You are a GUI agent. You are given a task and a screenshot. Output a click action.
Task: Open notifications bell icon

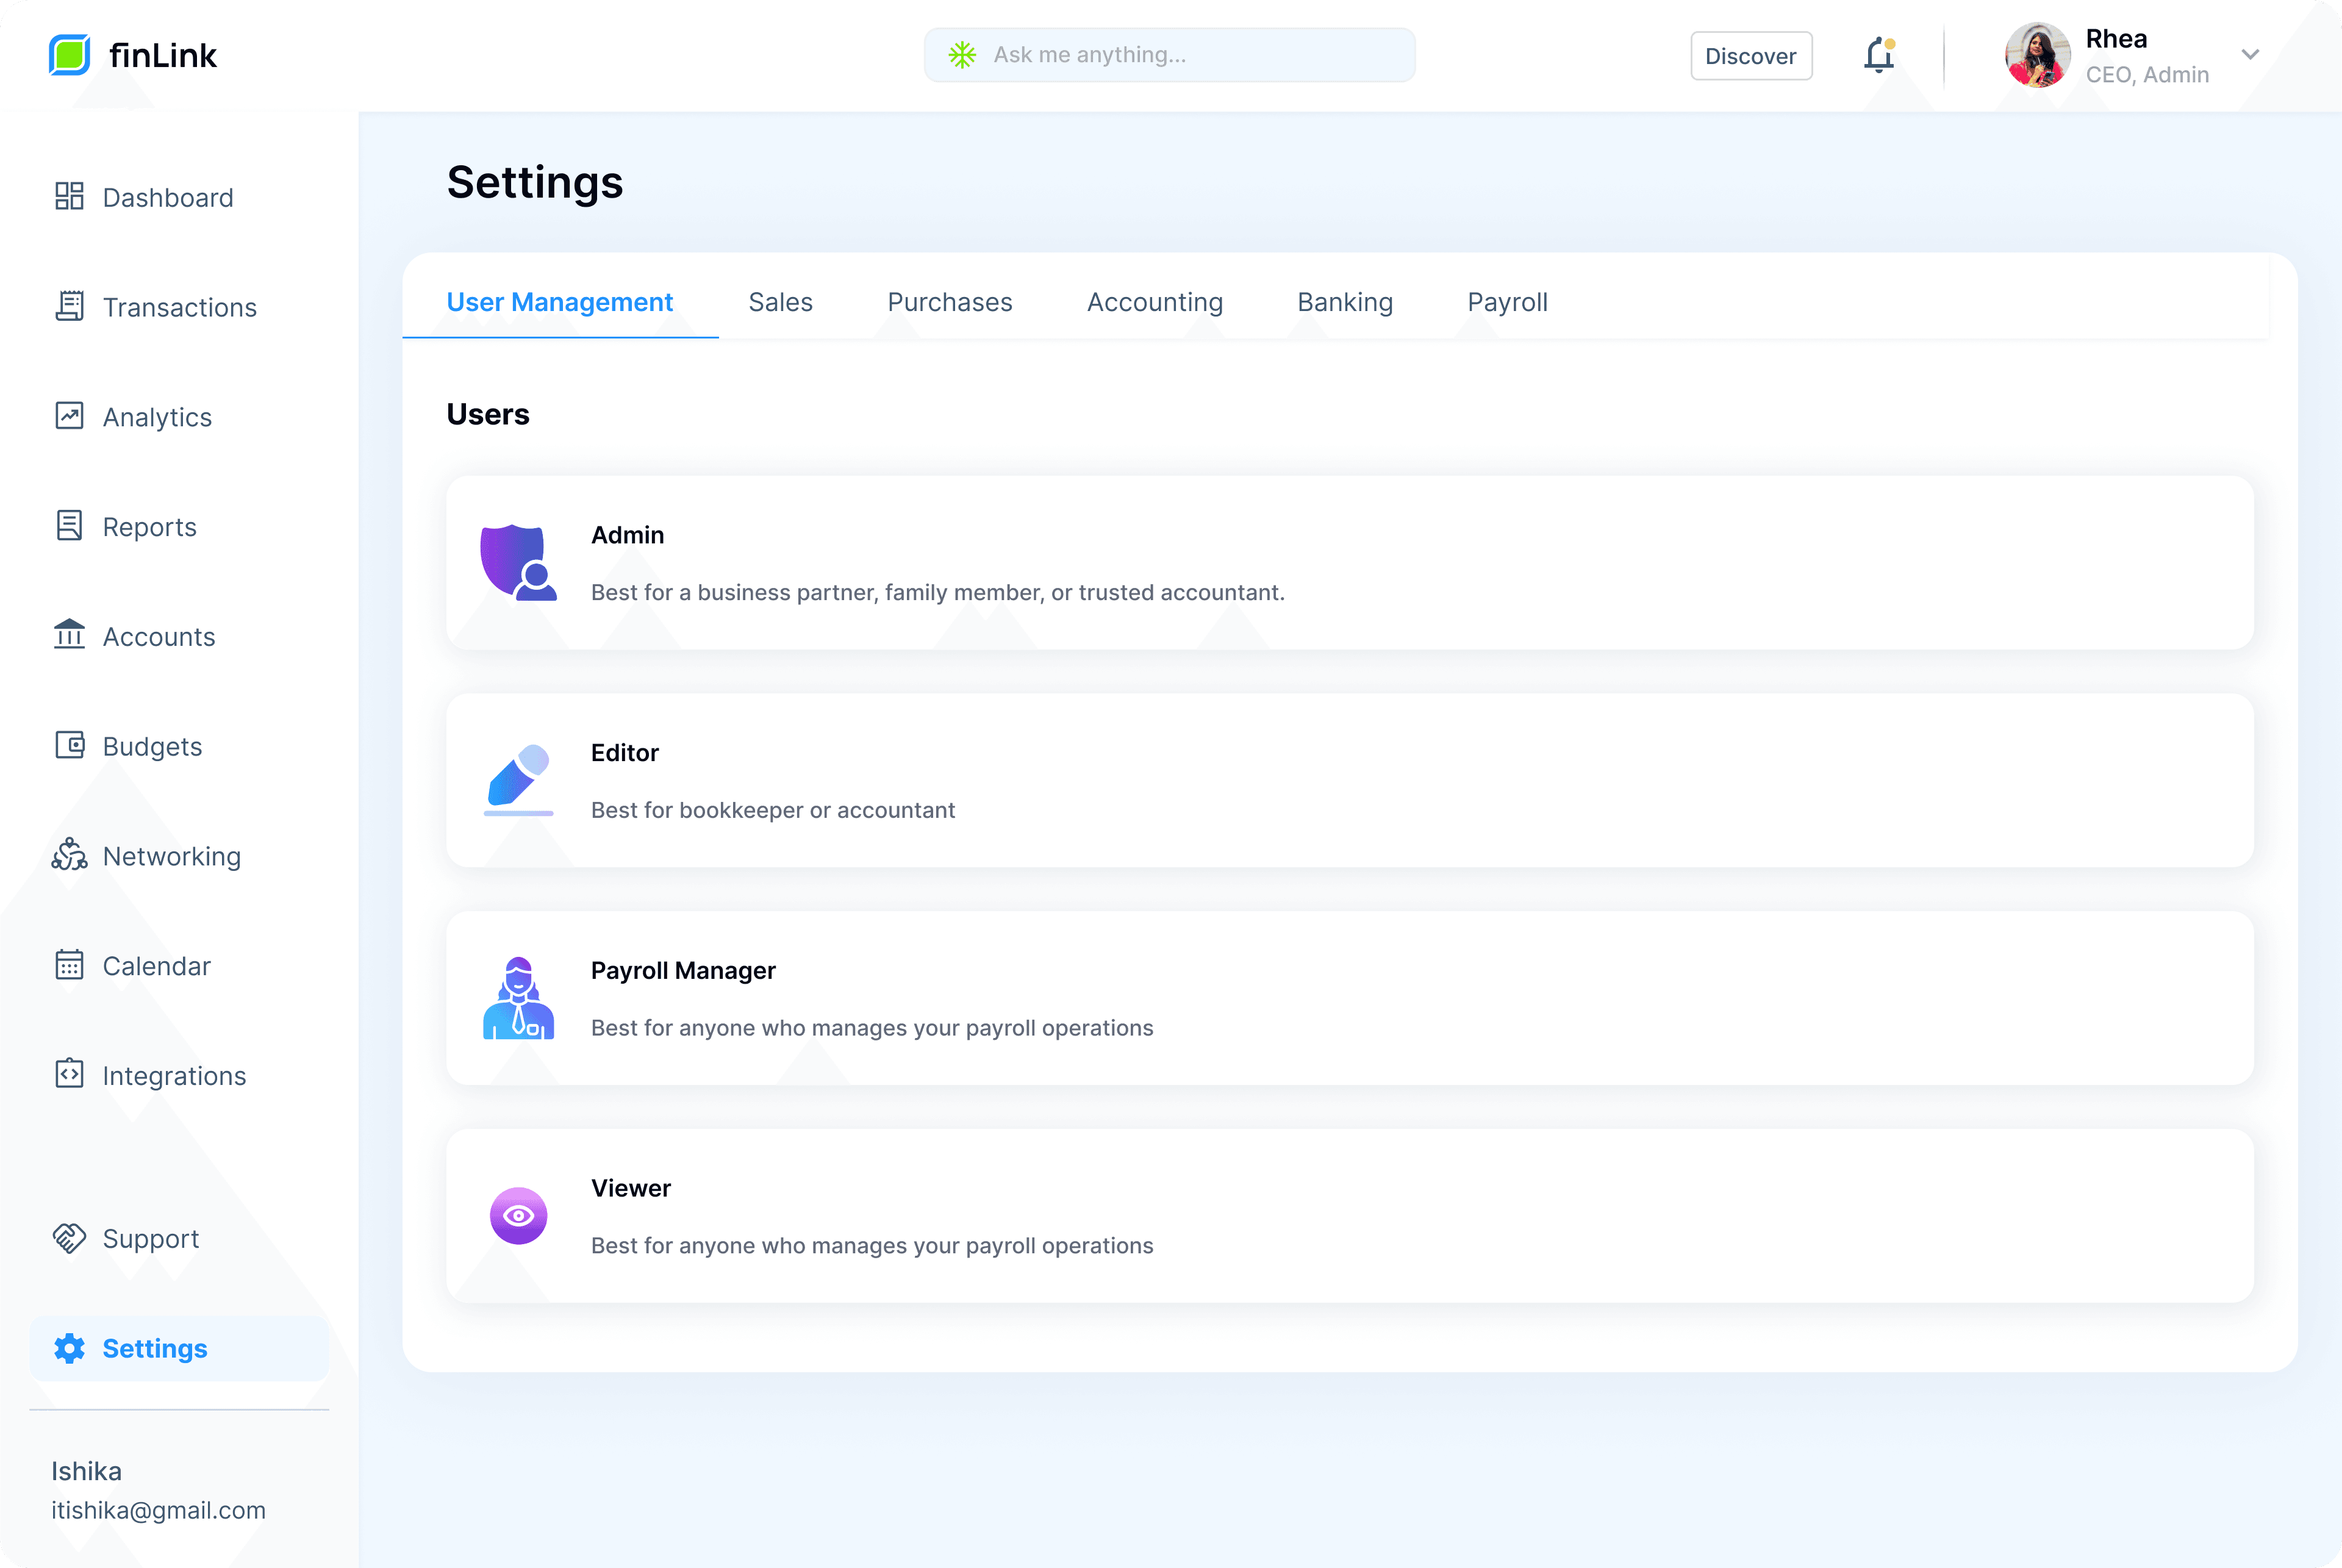tap(1879, 55)
